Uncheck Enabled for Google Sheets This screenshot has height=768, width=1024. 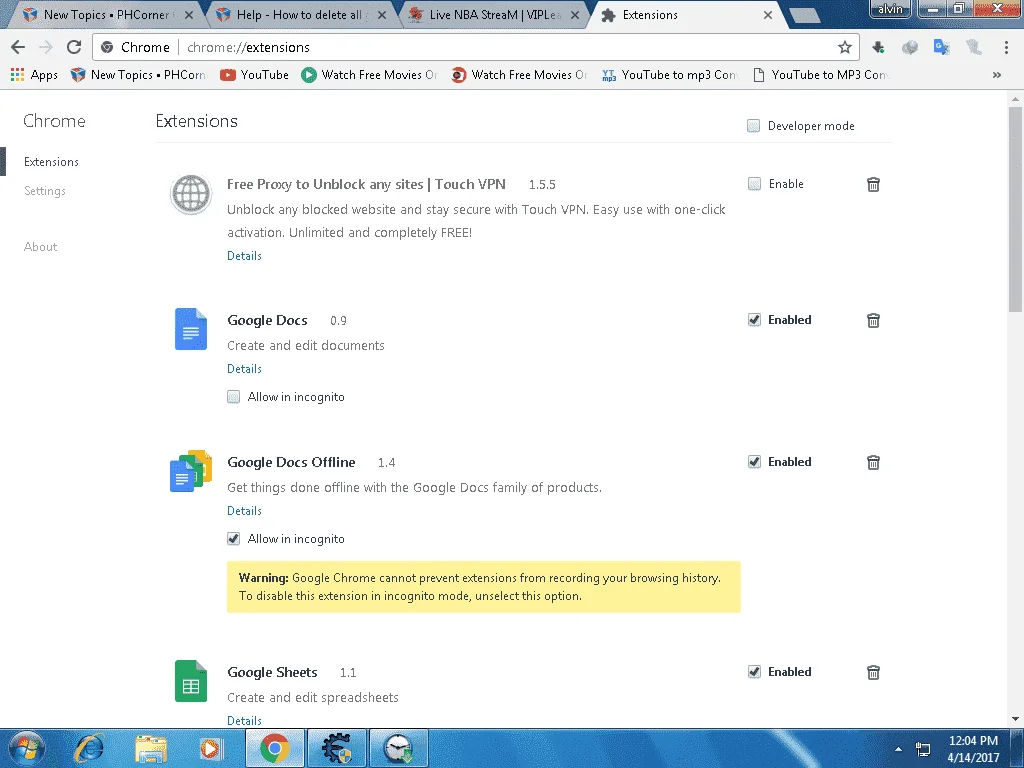[754, 671]
